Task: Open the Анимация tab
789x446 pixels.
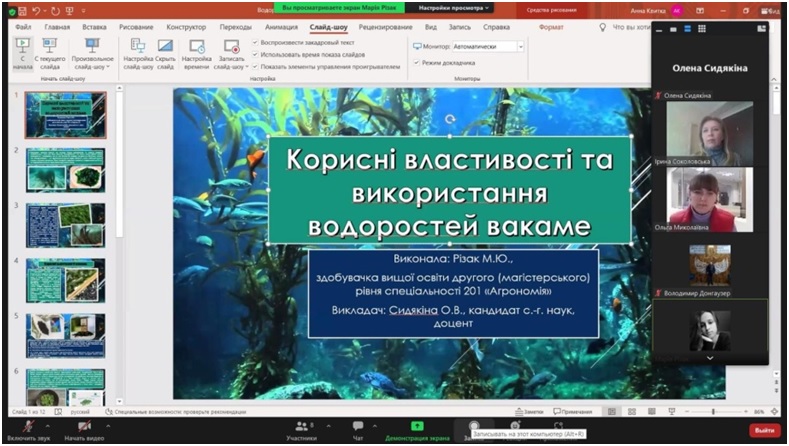Action: (x=281, y=27)
